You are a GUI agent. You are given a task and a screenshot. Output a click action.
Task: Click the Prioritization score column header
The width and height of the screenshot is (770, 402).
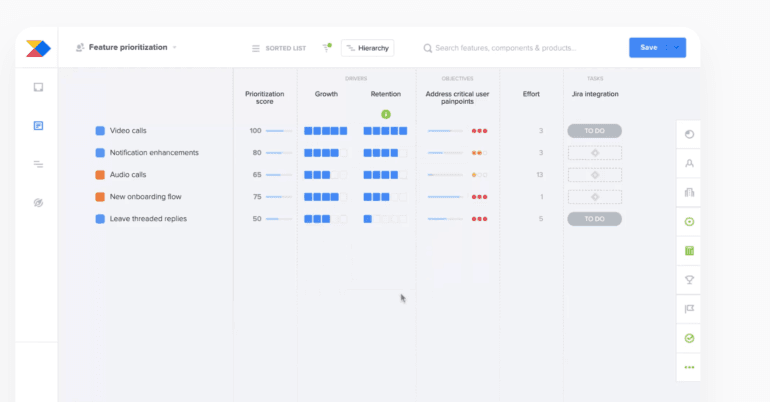coord(265,98)
